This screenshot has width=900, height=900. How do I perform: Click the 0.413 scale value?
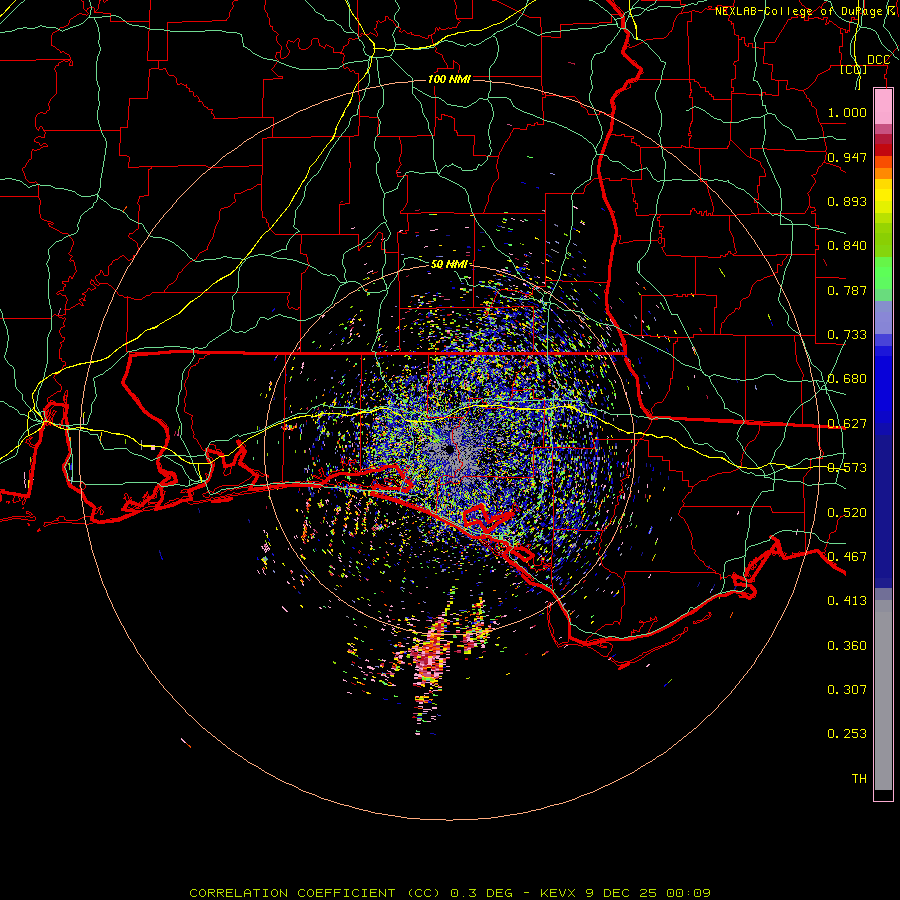pos(847,600)
